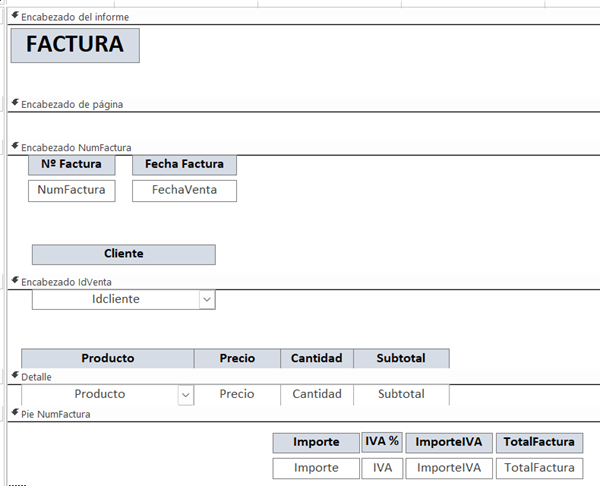Click the Encabezado de página section marker icon
The height and width of the screenshot is (486, 600).
point(14,103)
